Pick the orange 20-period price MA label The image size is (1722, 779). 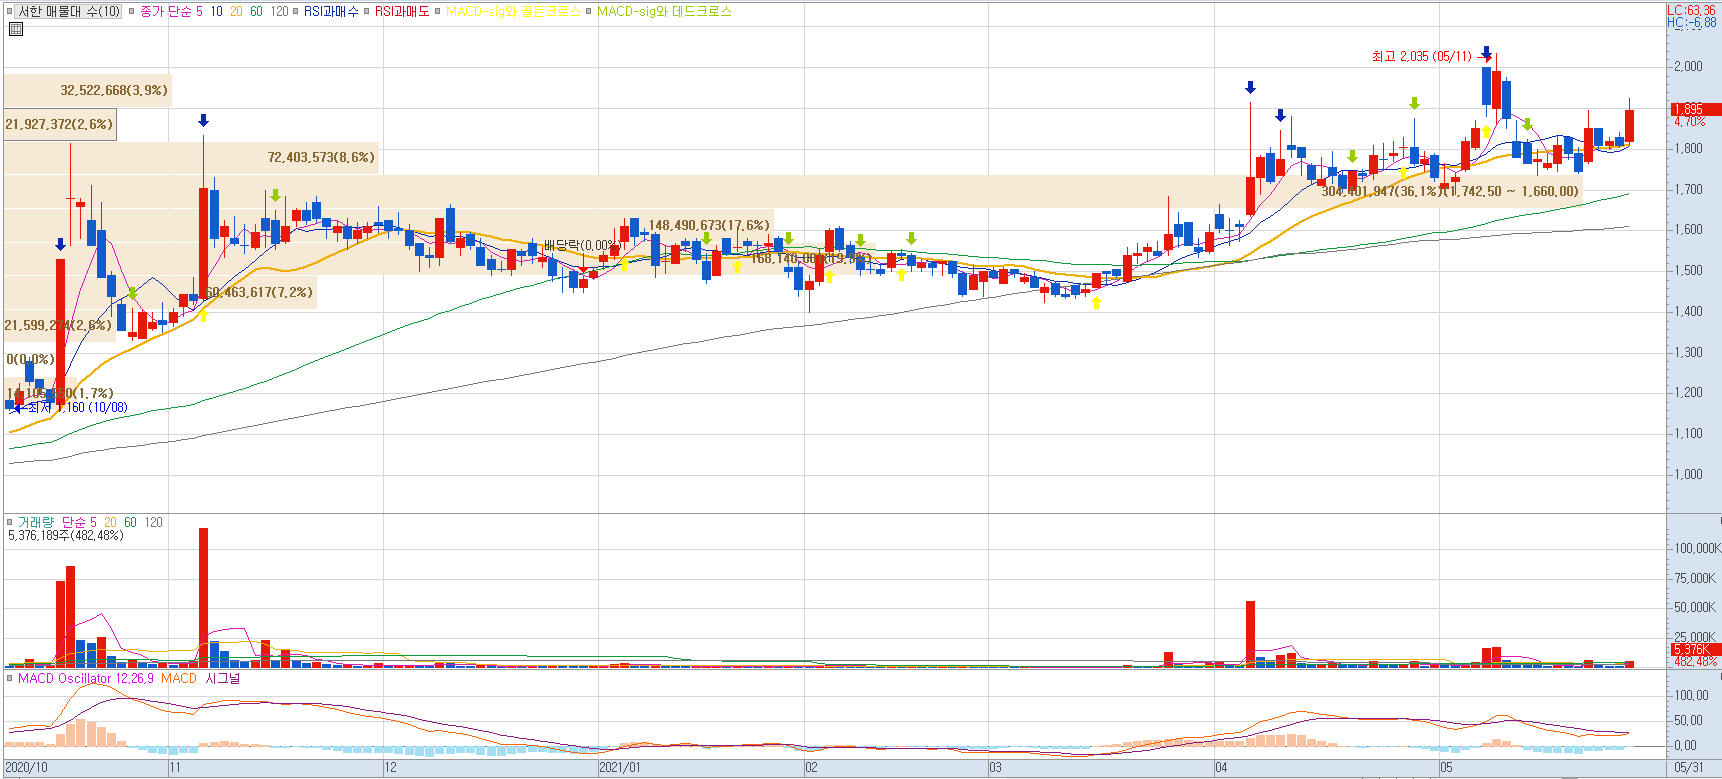click(x=236, y=11)
